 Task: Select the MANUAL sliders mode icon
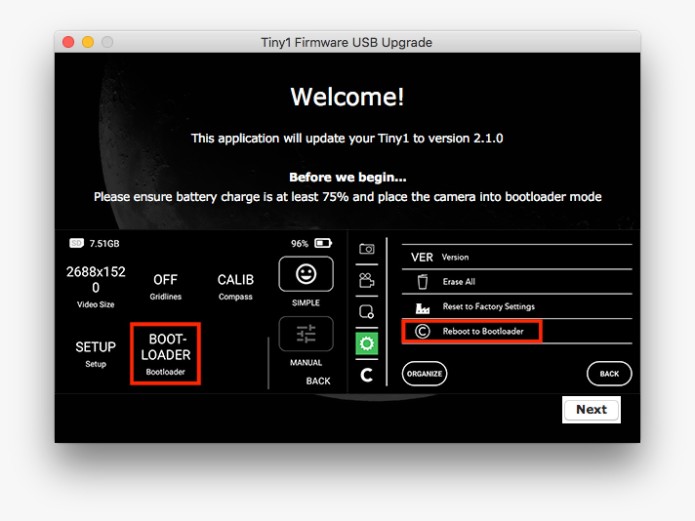[306, 334]
